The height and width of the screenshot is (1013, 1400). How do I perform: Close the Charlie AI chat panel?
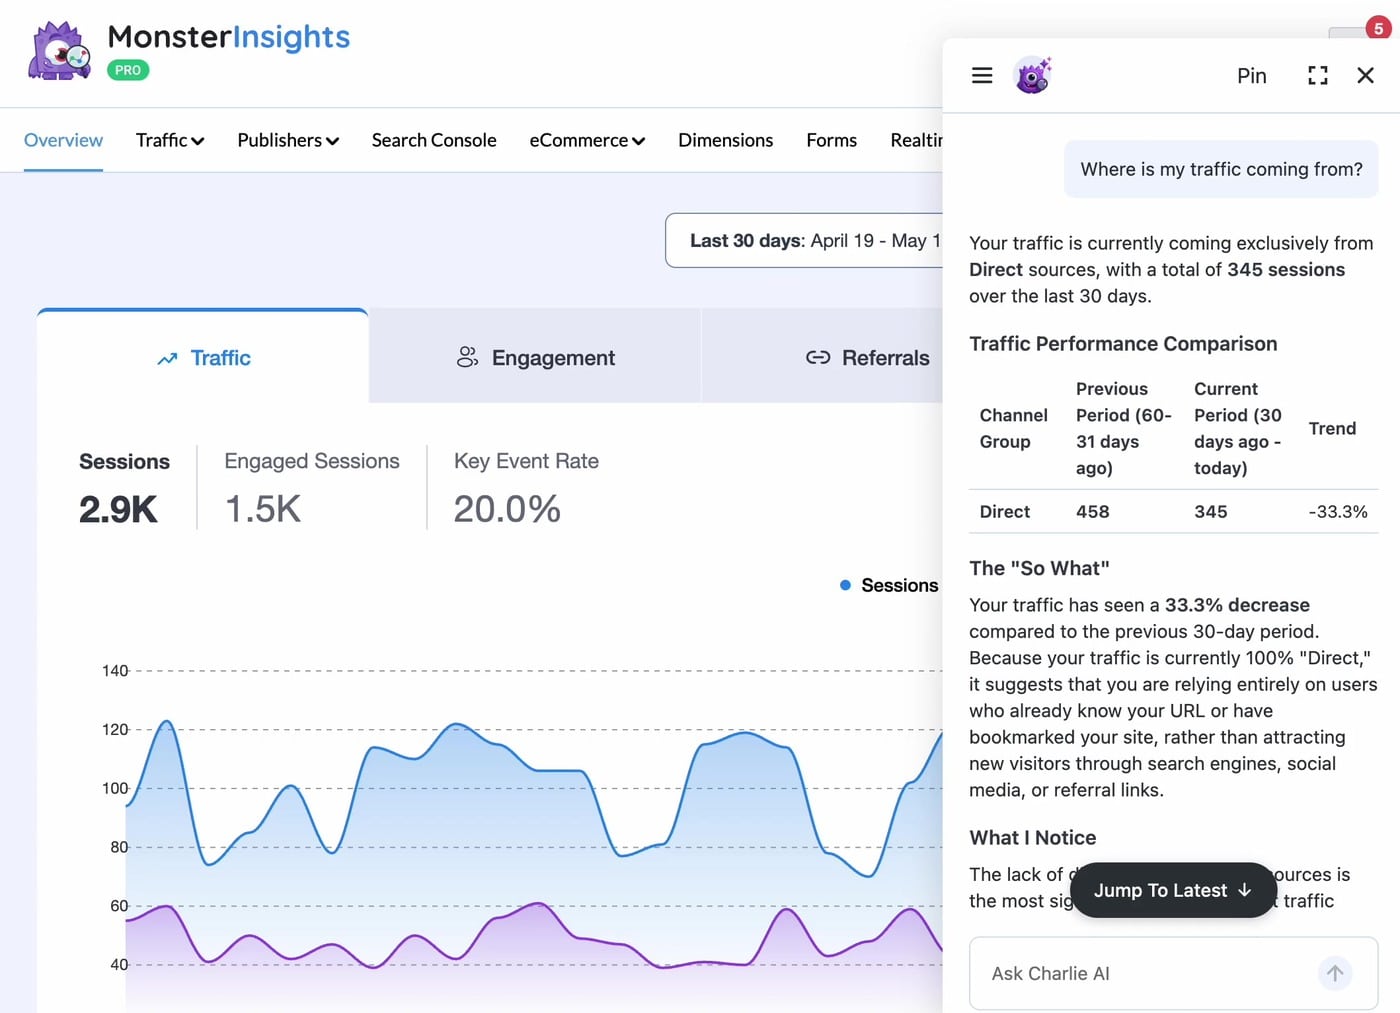coord(1365,75)
